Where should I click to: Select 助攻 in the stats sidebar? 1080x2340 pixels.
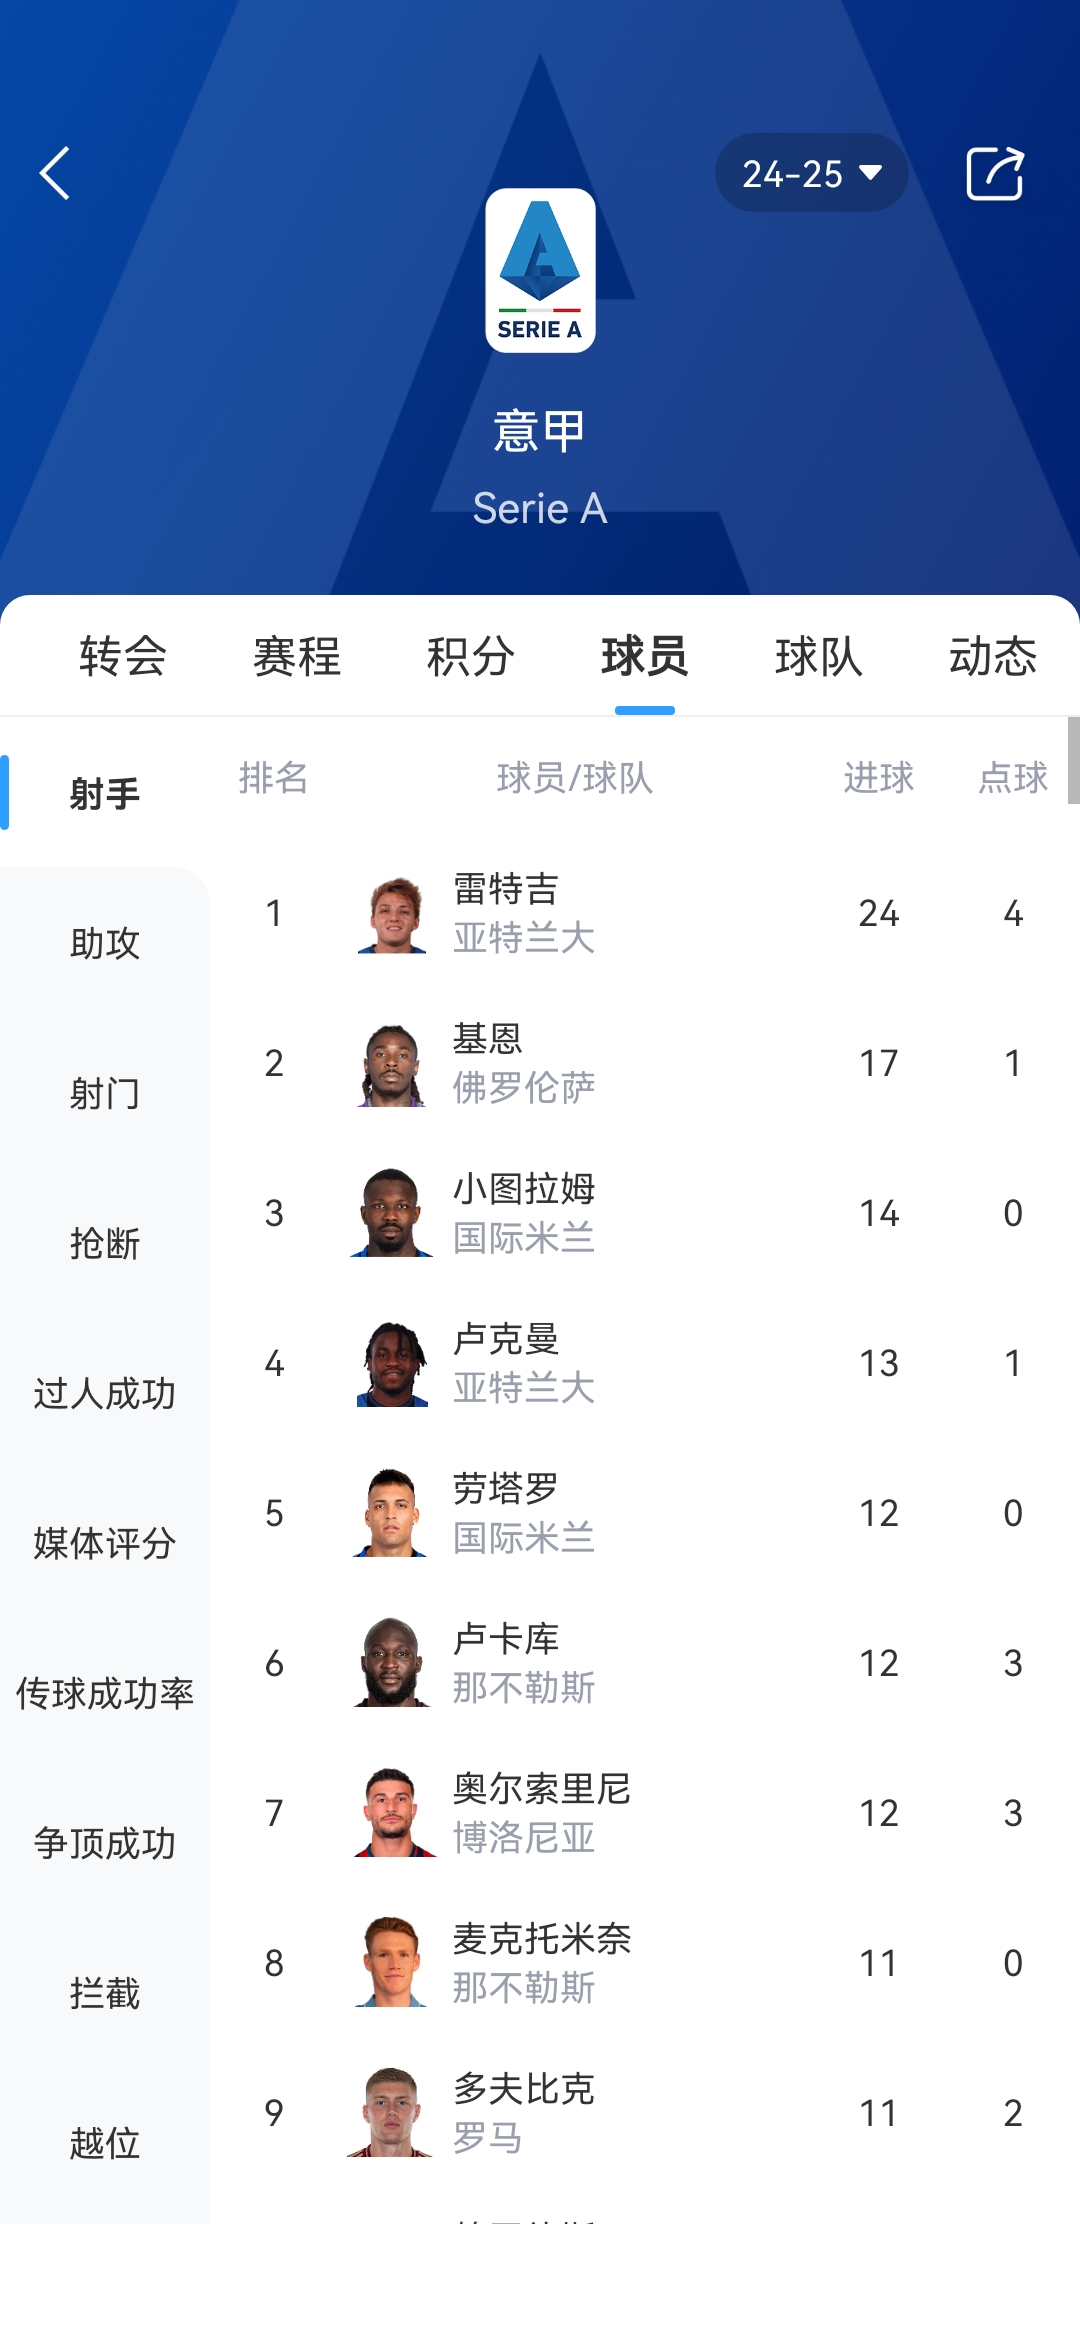105,943
